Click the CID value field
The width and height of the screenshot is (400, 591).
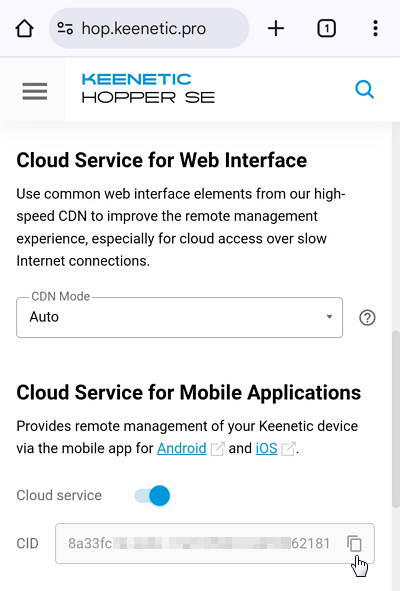(215, 544)
